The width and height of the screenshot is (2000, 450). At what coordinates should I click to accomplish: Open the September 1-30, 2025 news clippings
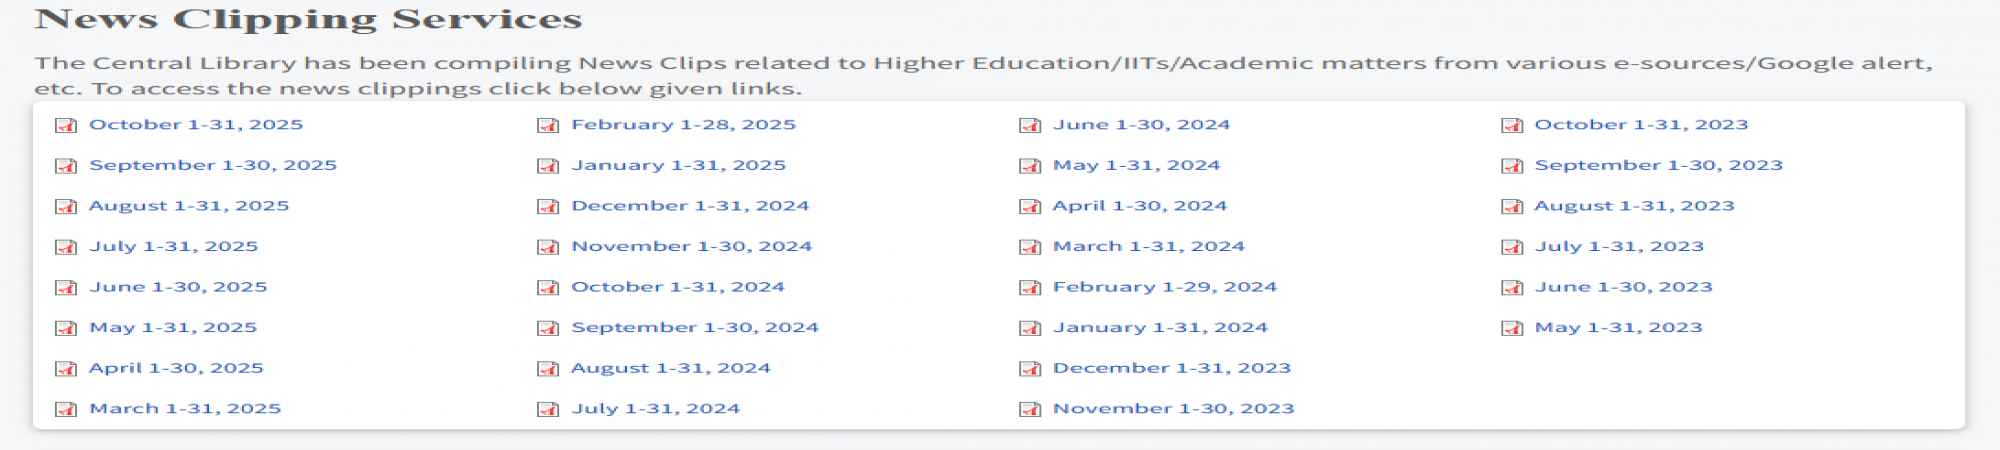pyautogui.click(x=212, y=165)
